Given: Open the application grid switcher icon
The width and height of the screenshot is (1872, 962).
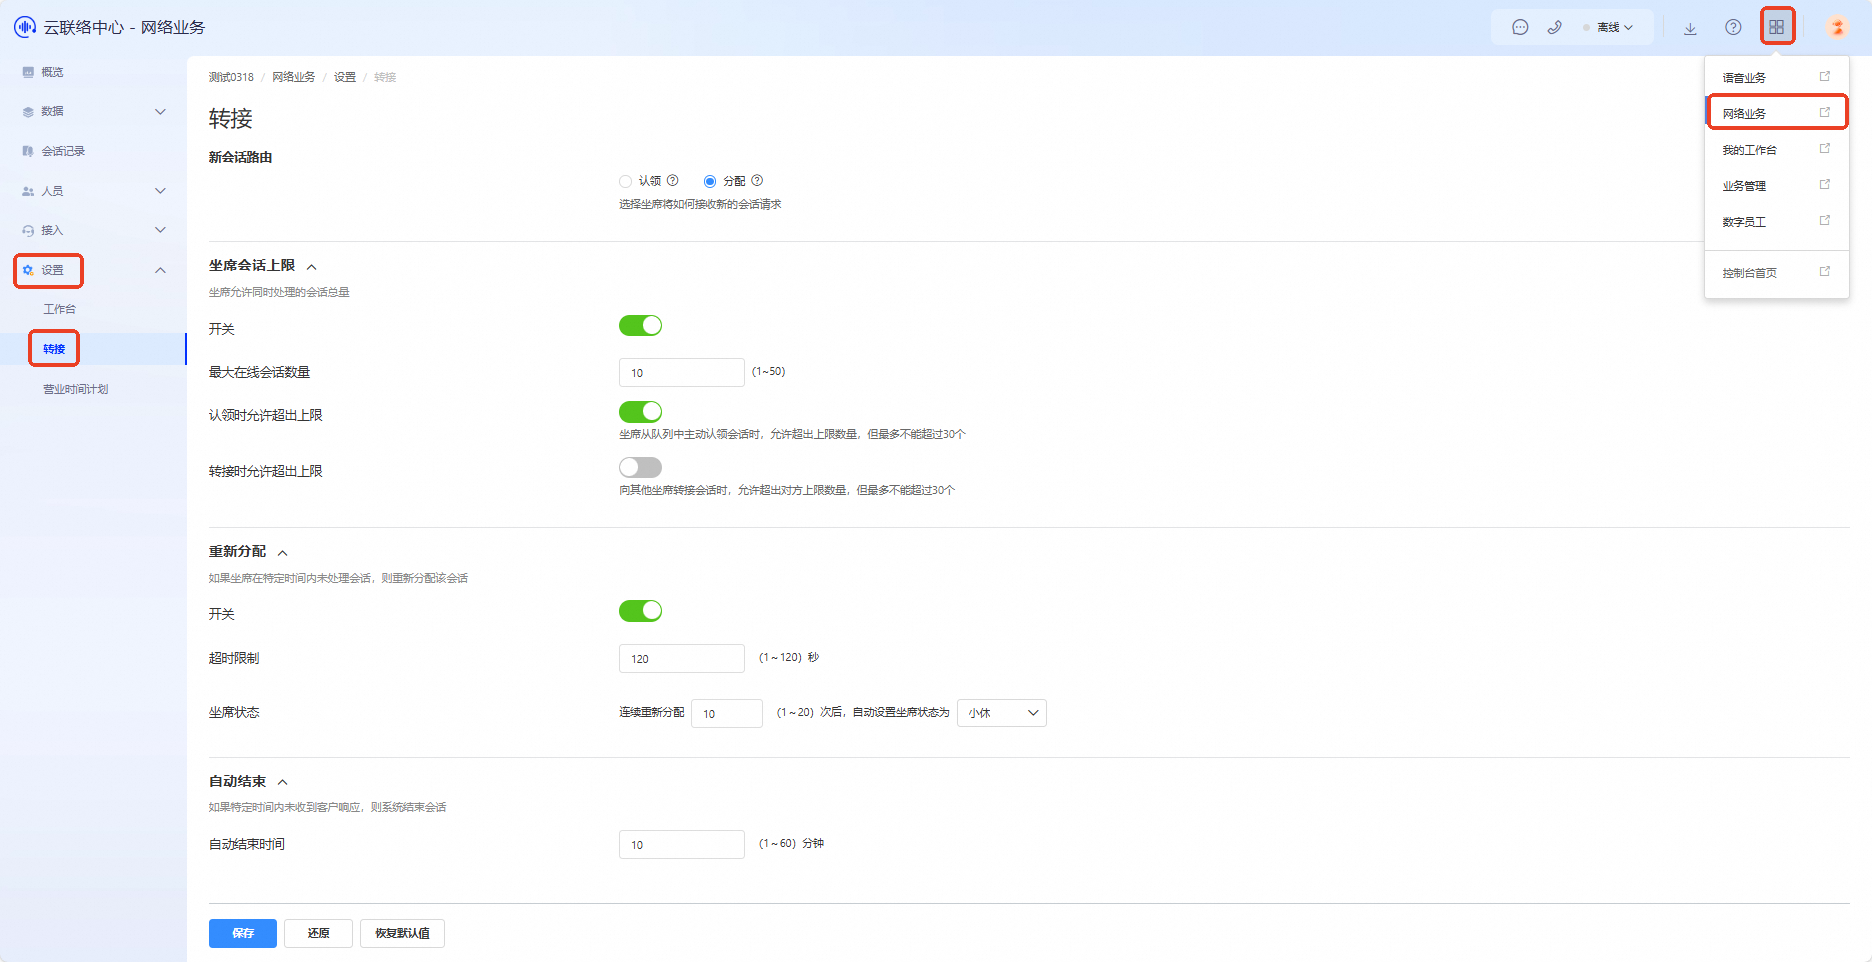Looking at the screenshot, I should [1777, 27].
